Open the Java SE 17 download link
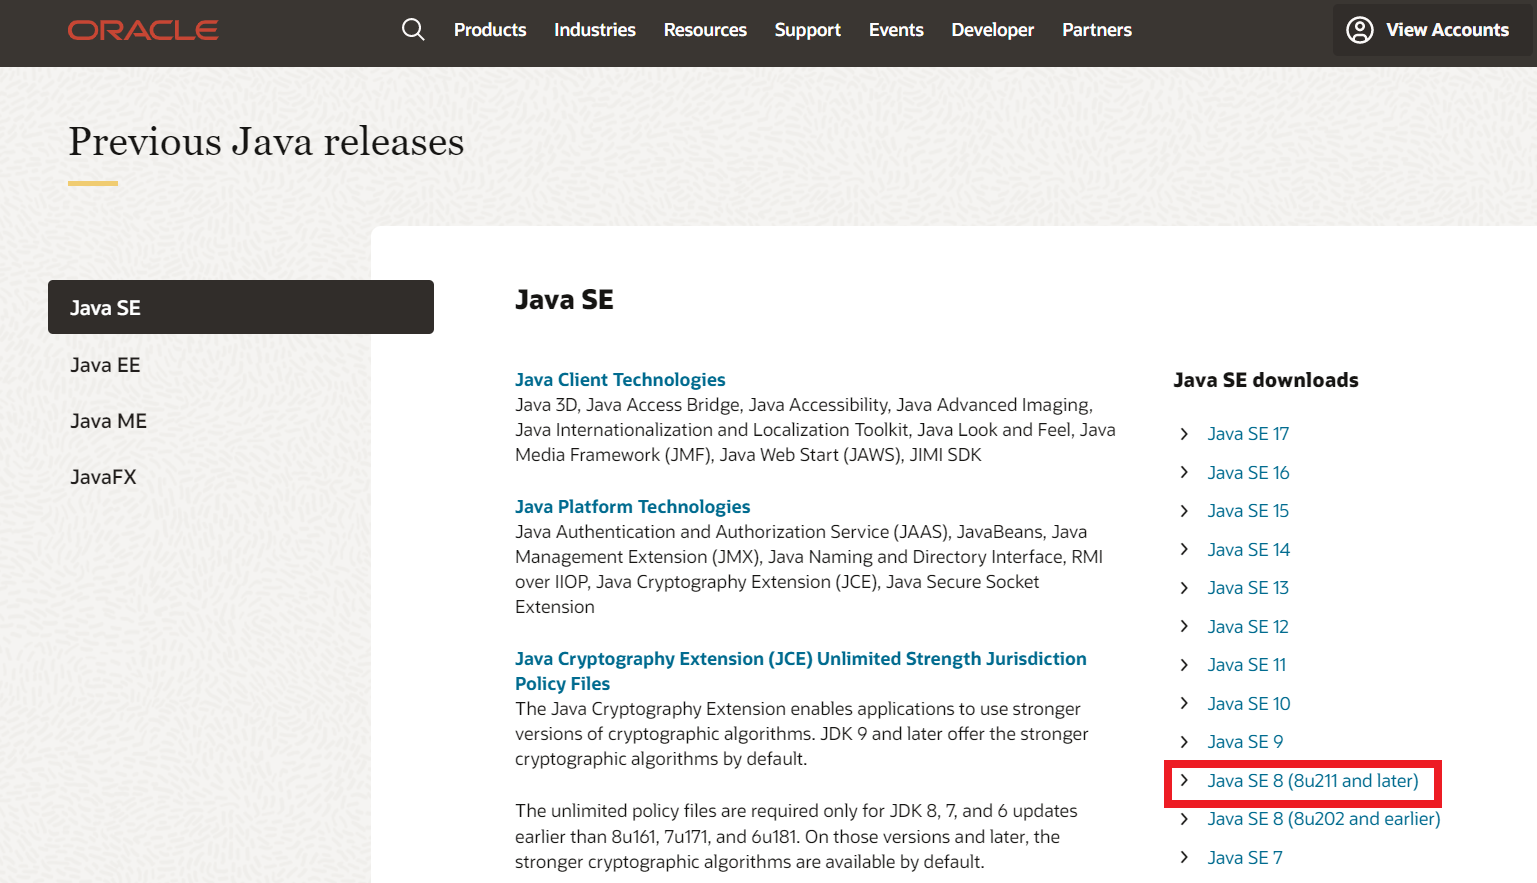Viewport: 1537px width, 883px height. click(1248, 434)
